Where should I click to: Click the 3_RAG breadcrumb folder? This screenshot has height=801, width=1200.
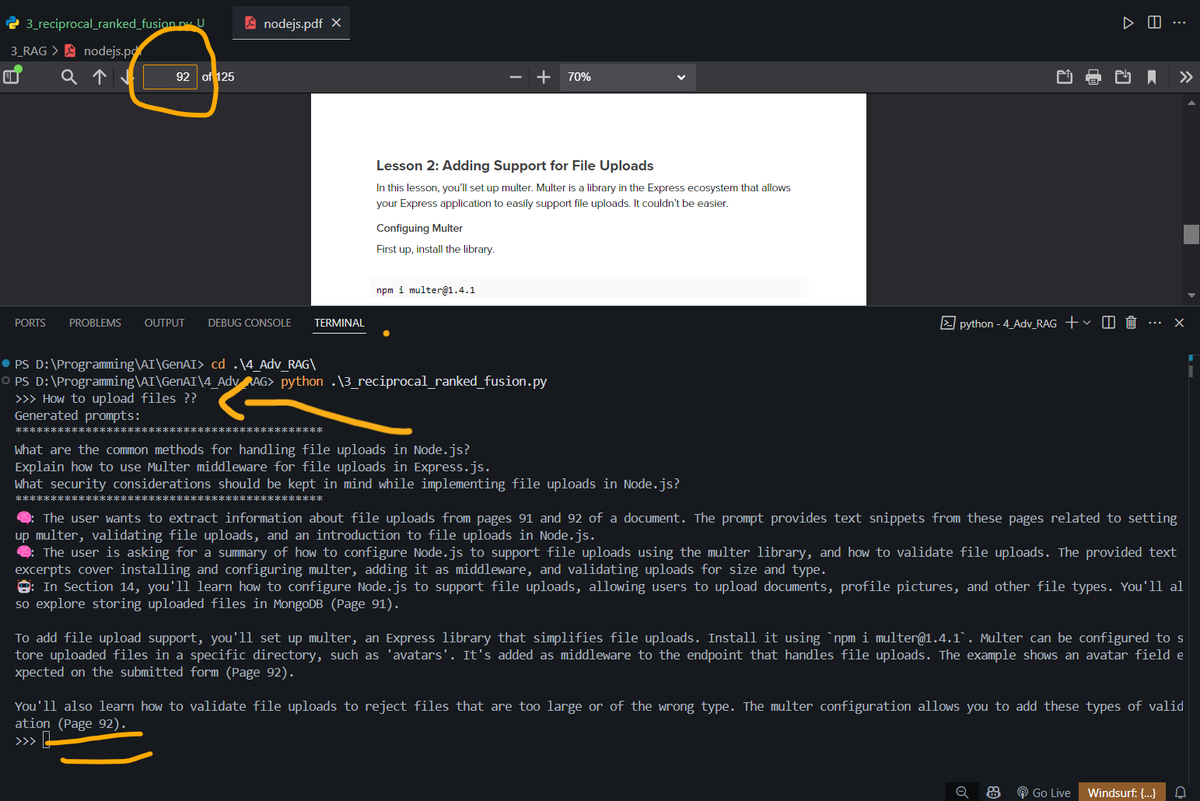coord(28,50)
